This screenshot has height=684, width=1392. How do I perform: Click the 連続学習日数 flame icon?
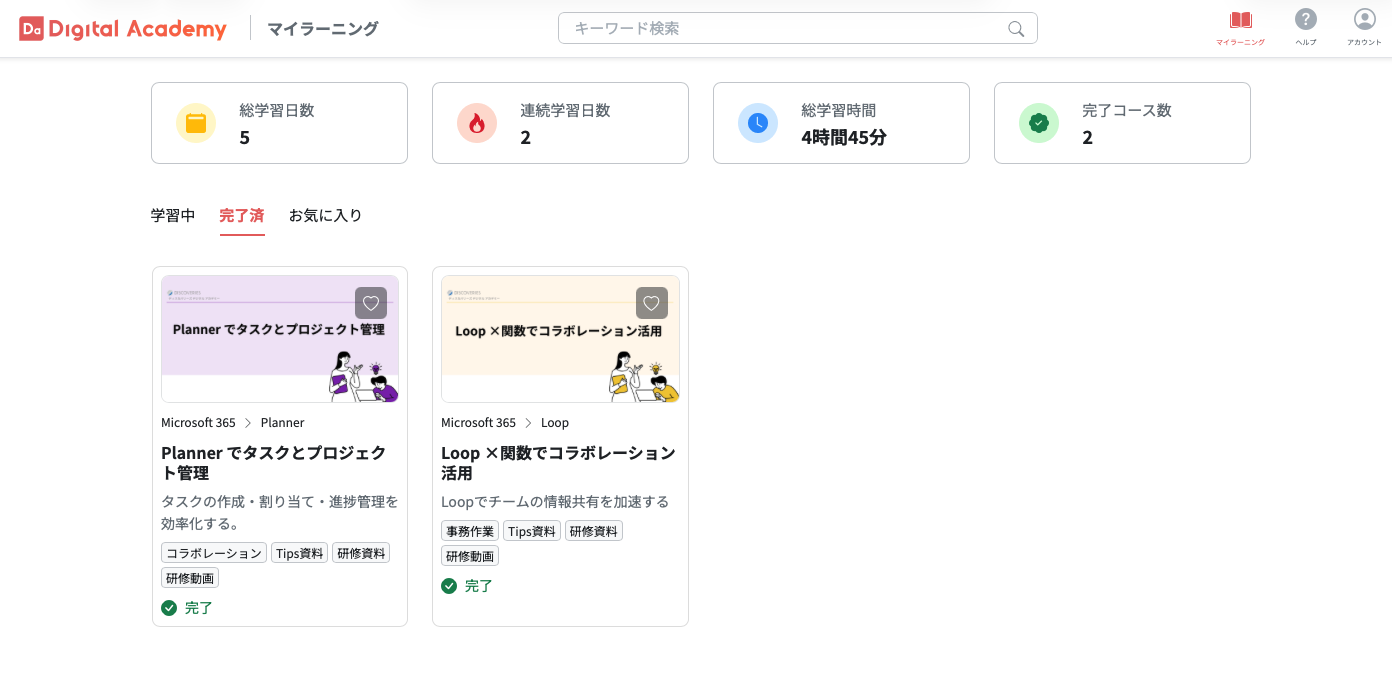coord(477,123)
